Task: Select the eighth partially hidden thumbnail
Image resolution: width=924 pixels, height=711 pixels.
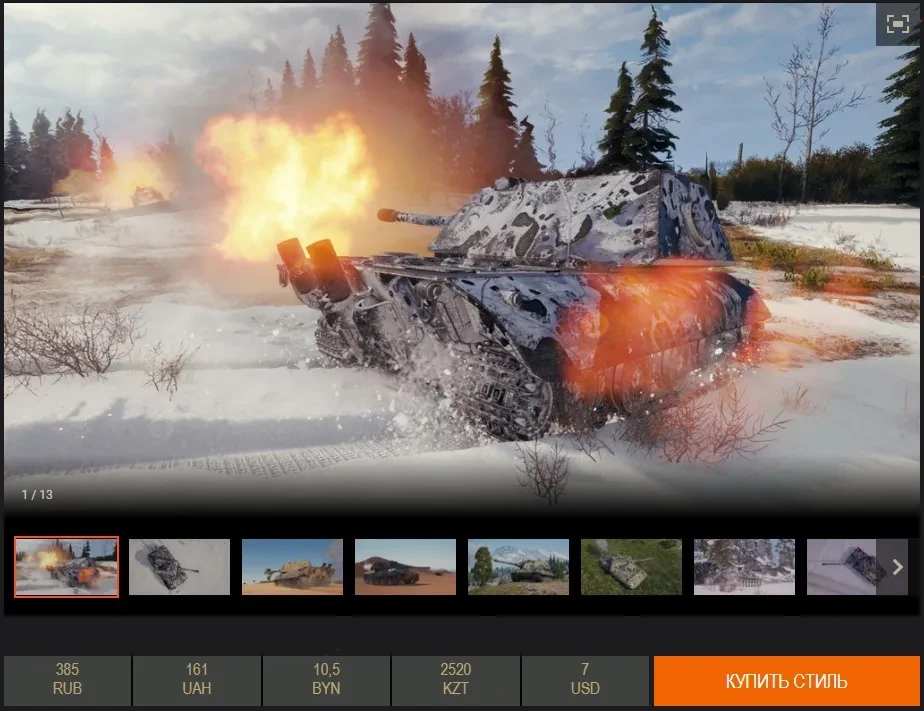Action: 841,567
